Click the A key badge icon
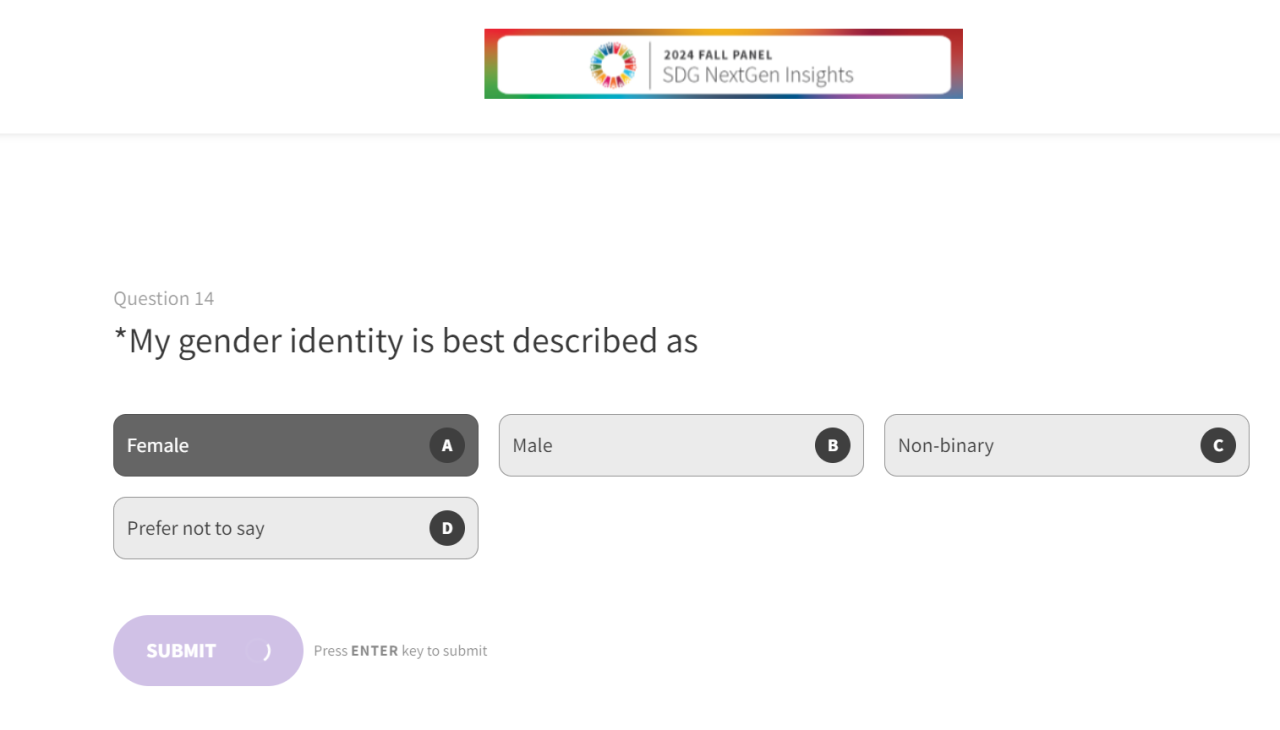Viewport: 1280px width, 730px height. (x=447, y=445)
